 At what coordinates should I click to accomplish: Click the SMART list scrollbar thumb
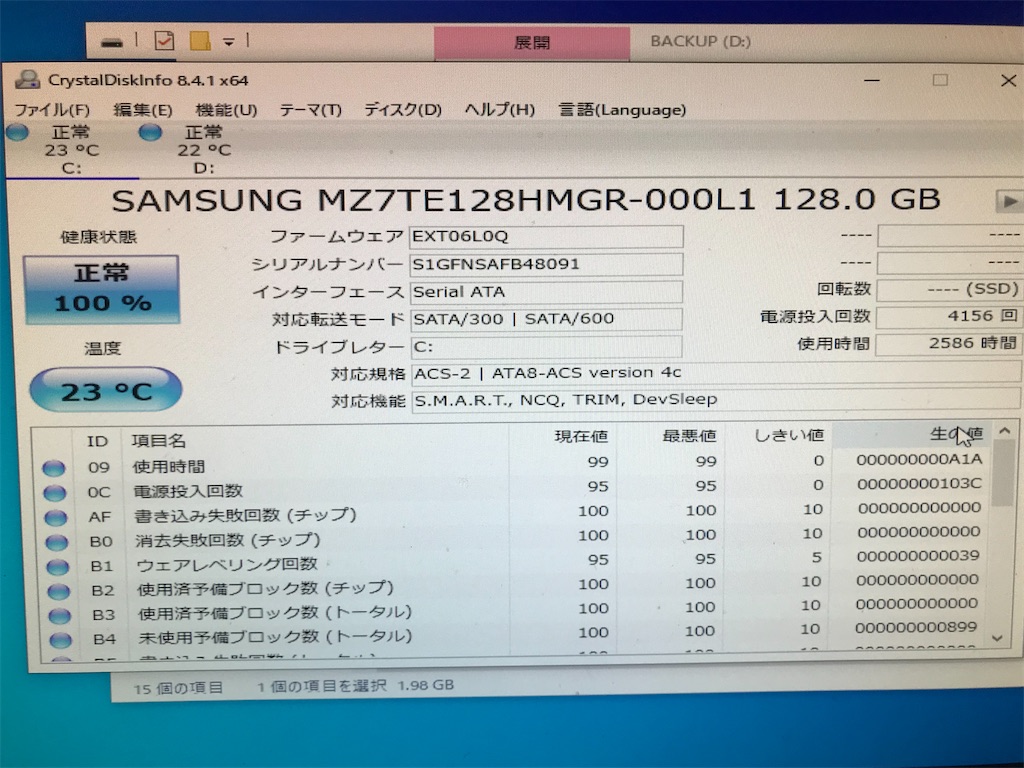1004,473
